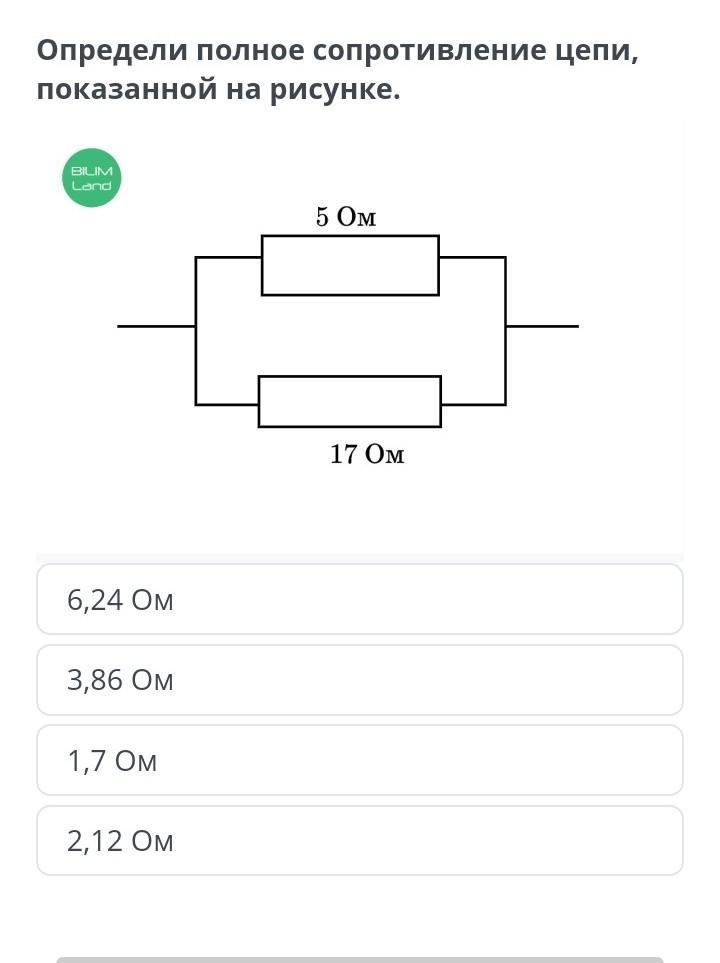This screenshot has width=720, height=963.
Task: Click the wire left of the 5 Ом resistor
Action: pyautogui.click(x=228, y=258)
